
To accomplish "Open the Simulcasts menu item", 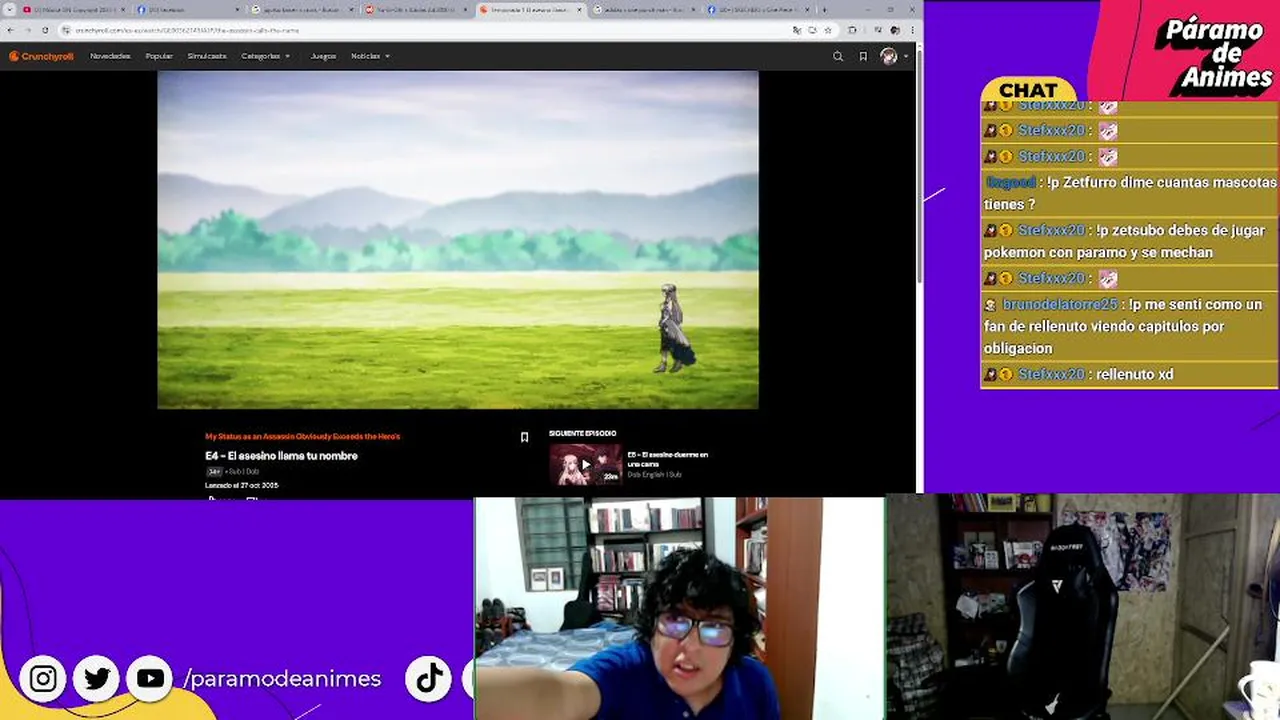I will (x=207, y=56).
